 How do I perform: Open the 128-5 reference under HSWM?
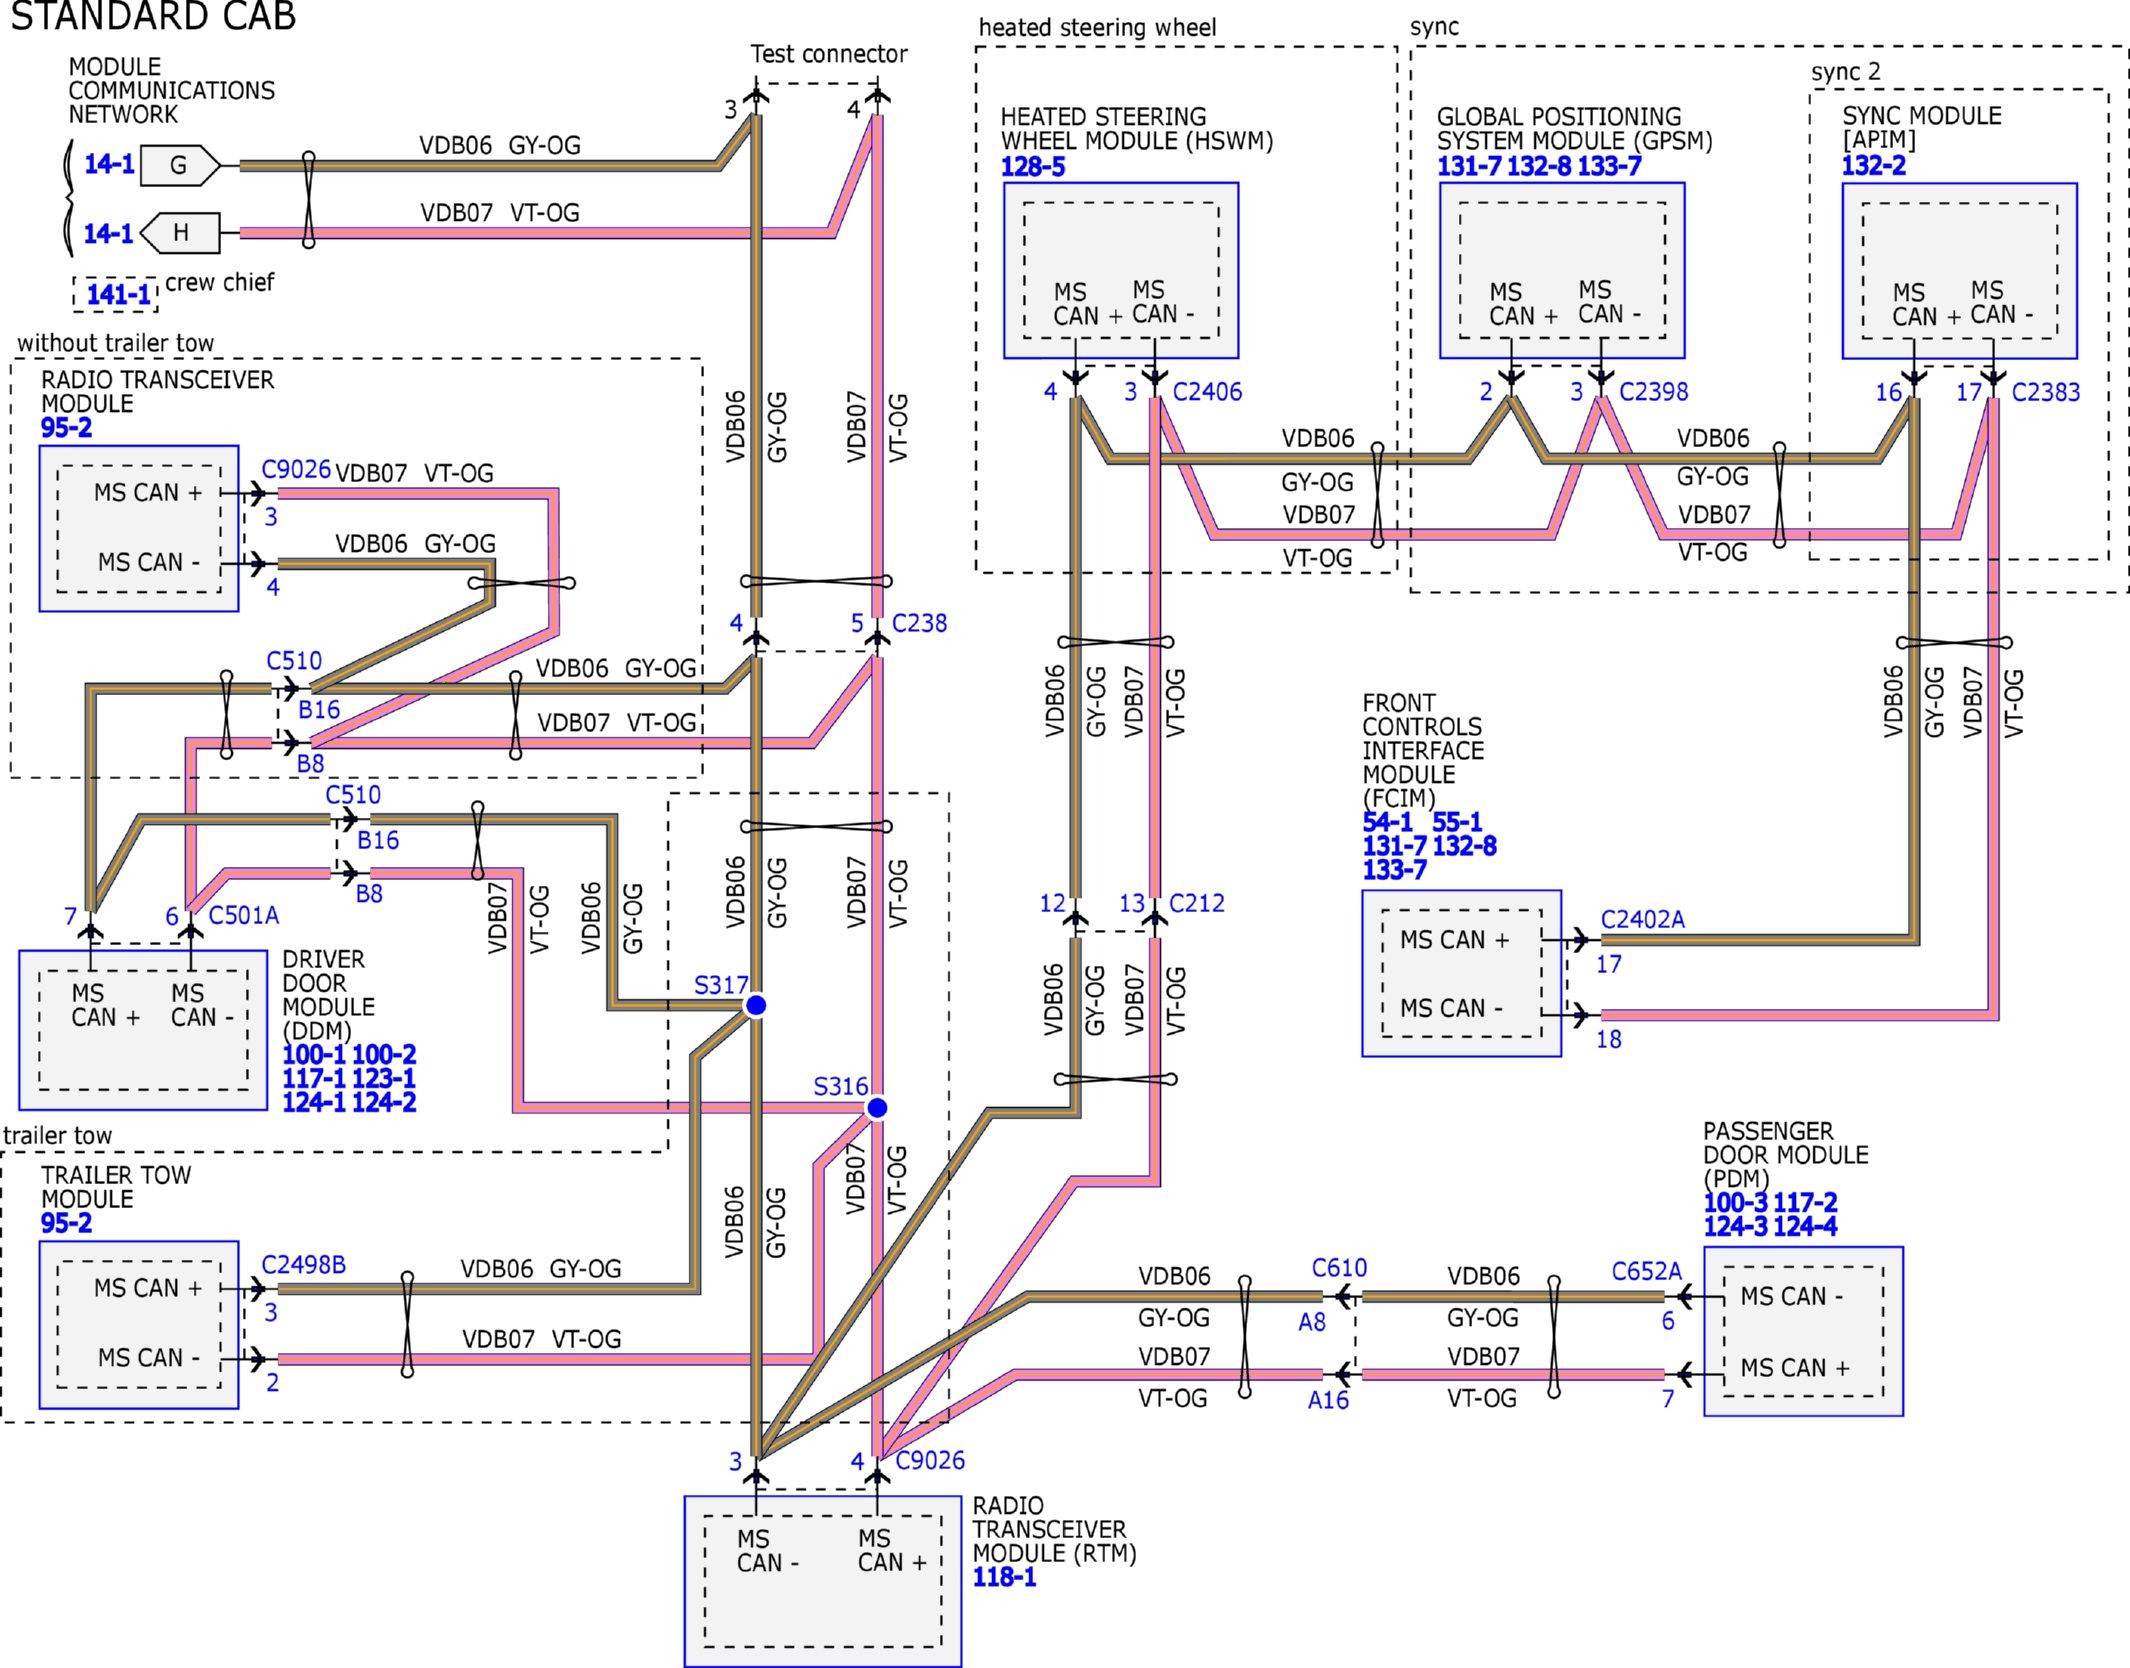click(x=1033, y=167)
